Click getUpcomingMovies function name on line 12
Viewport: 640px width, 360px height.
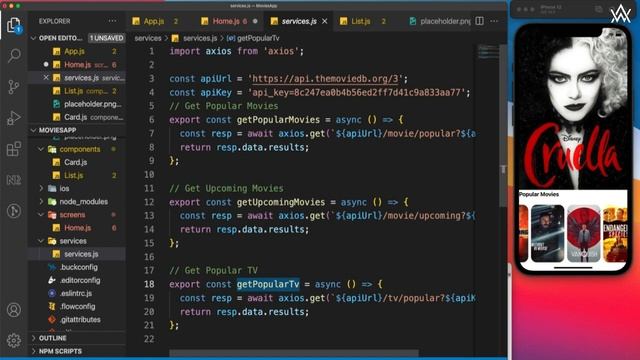281,202
